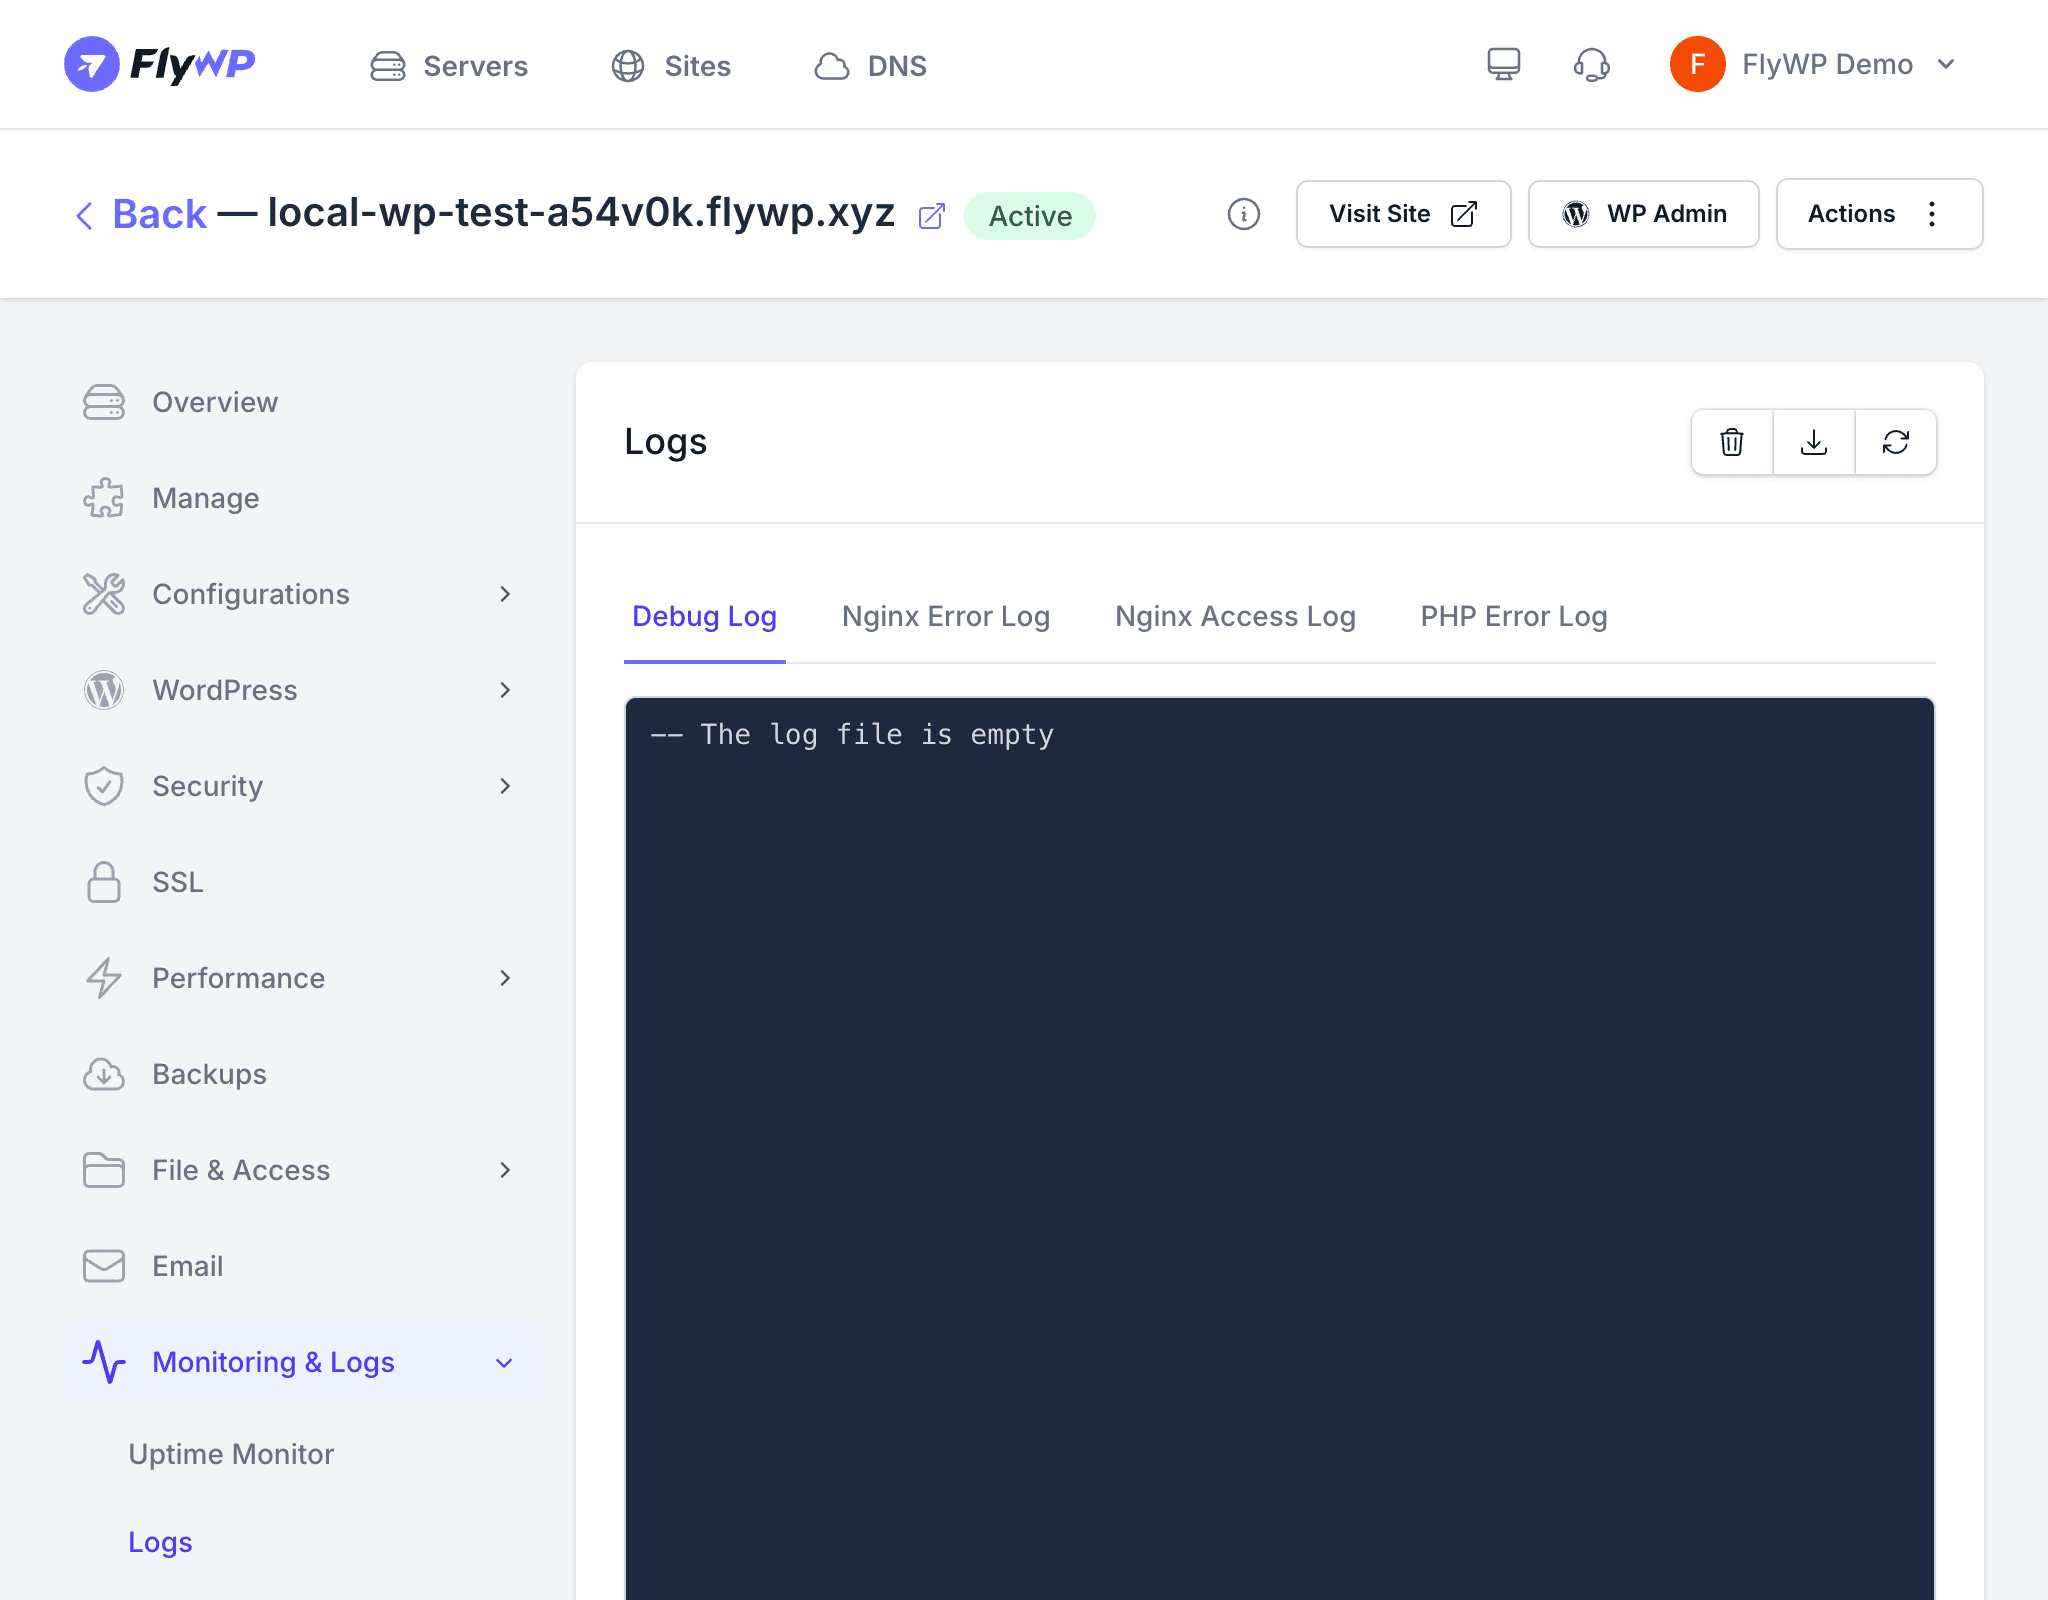Viewport: 2048px width, 1600px height.
Task: Open the Backups sidebar item
Action: 304,1074
